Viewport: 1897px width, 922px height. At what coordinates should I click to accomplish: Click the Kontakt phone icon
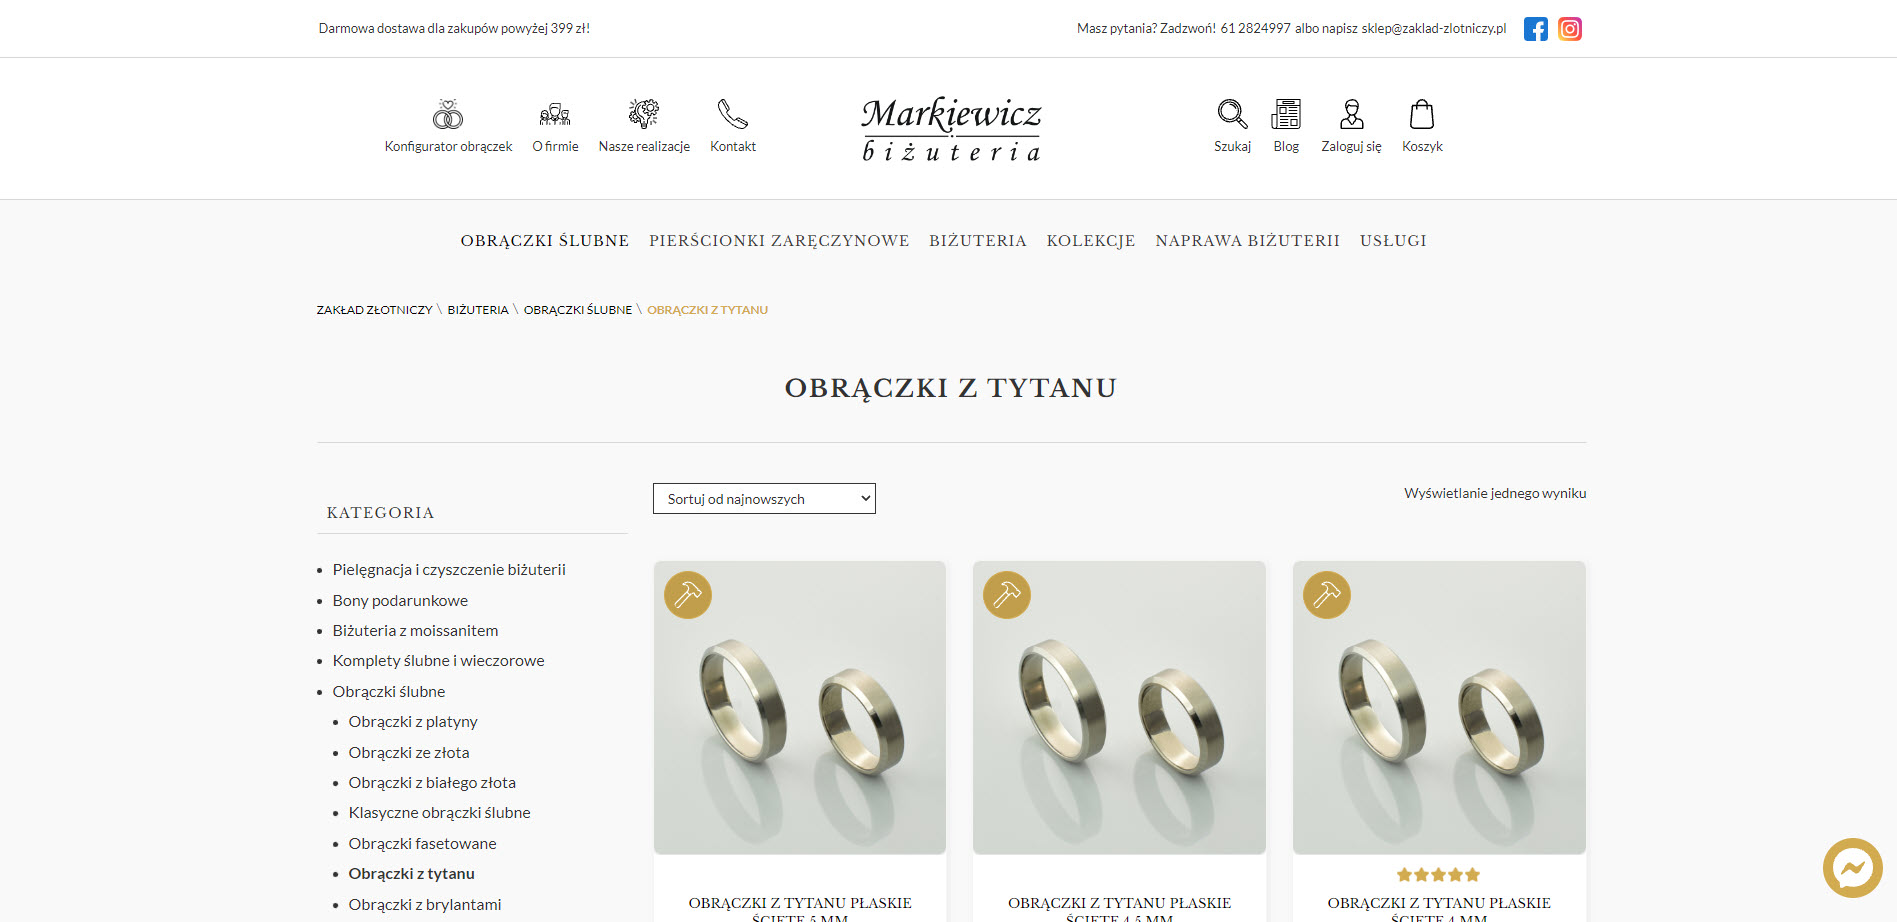(x=733, y=114)
